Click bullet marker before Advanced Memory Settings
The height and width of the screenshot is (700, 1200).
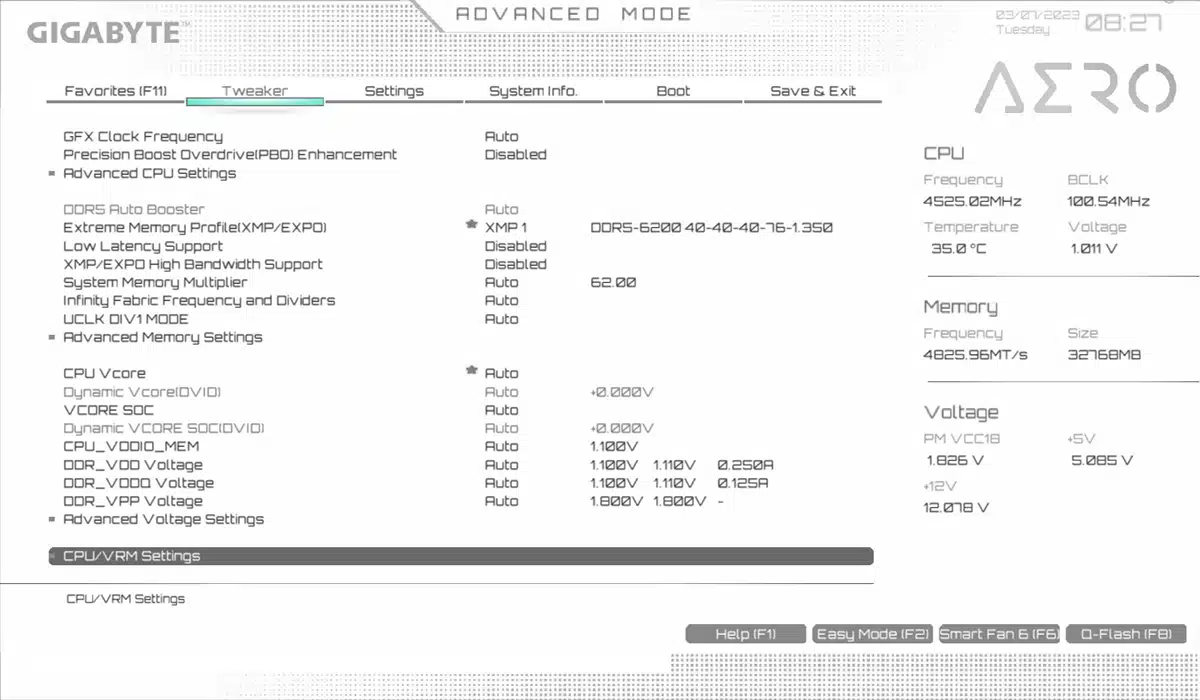[52, 338]
